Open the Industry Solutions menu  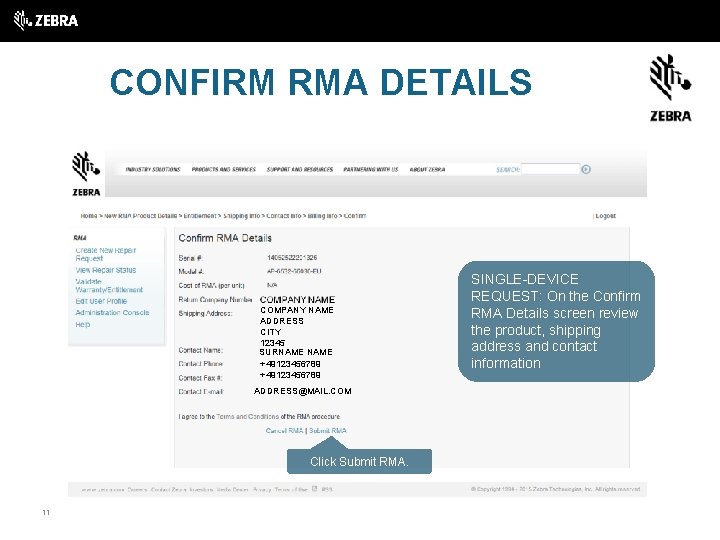(153, 169)
